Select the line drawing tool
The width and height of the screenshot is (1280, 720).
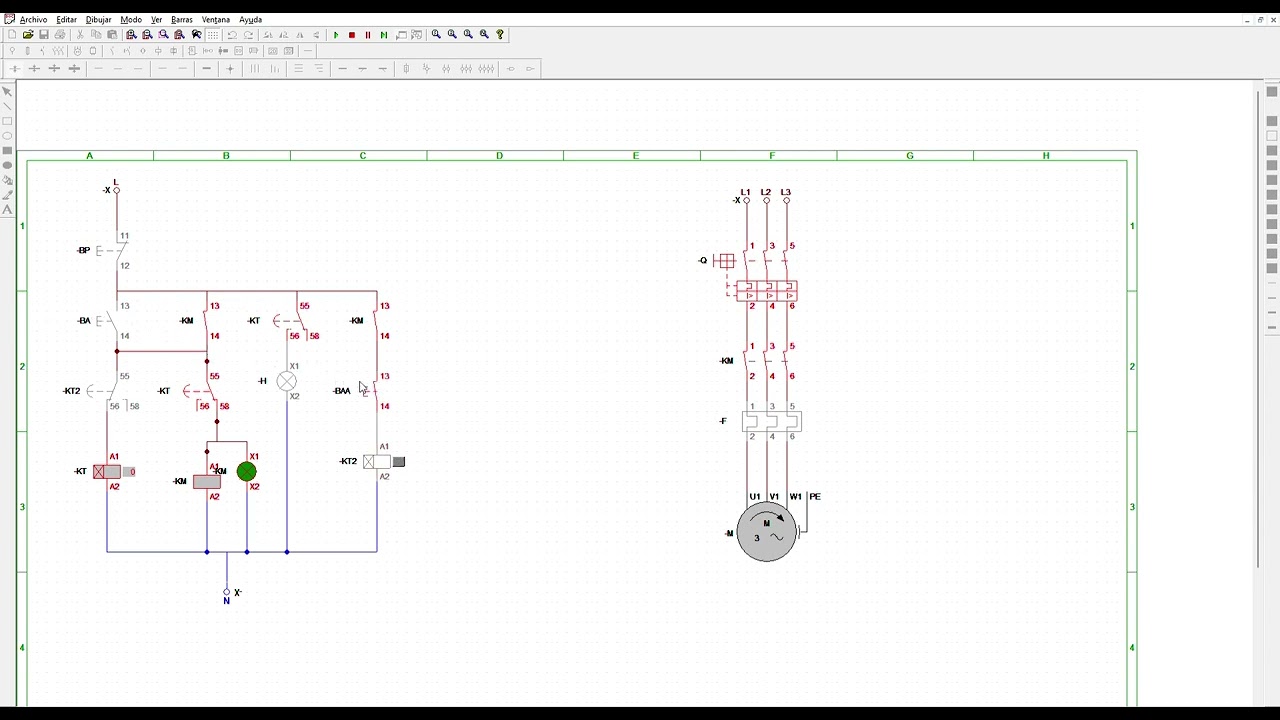tap(8, 106)
